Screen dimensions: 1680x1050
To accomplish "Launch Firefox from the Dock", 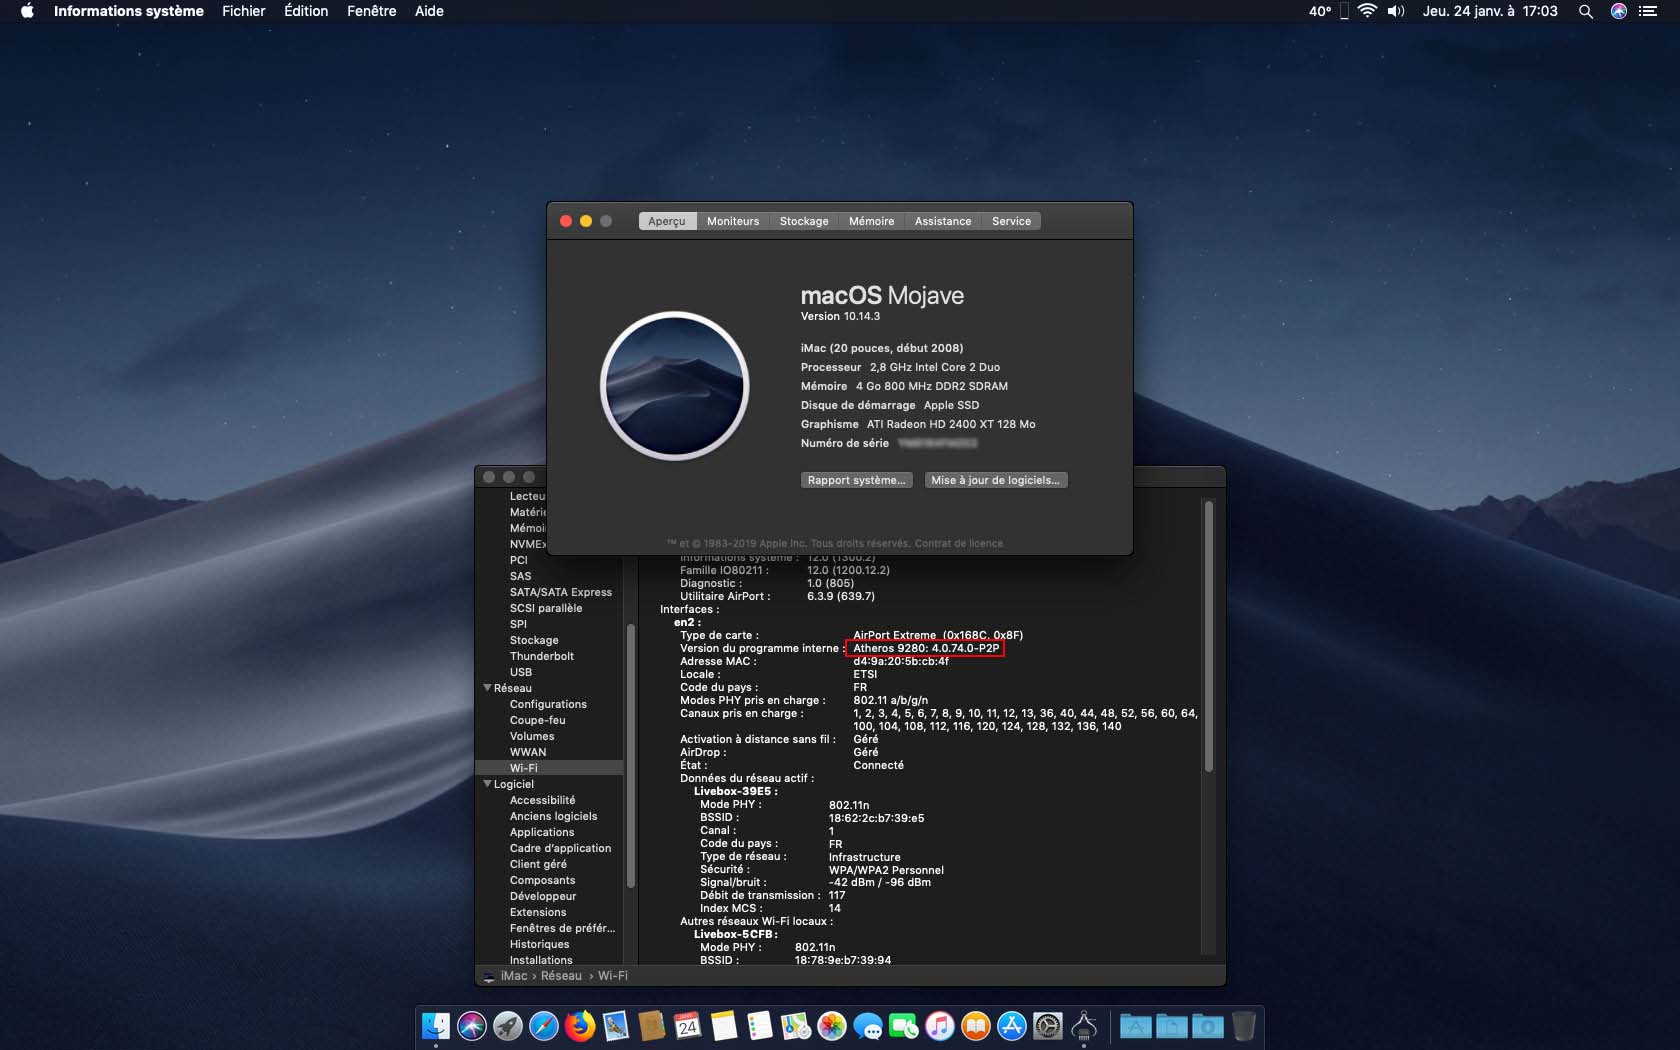I will coord(579,1026).
